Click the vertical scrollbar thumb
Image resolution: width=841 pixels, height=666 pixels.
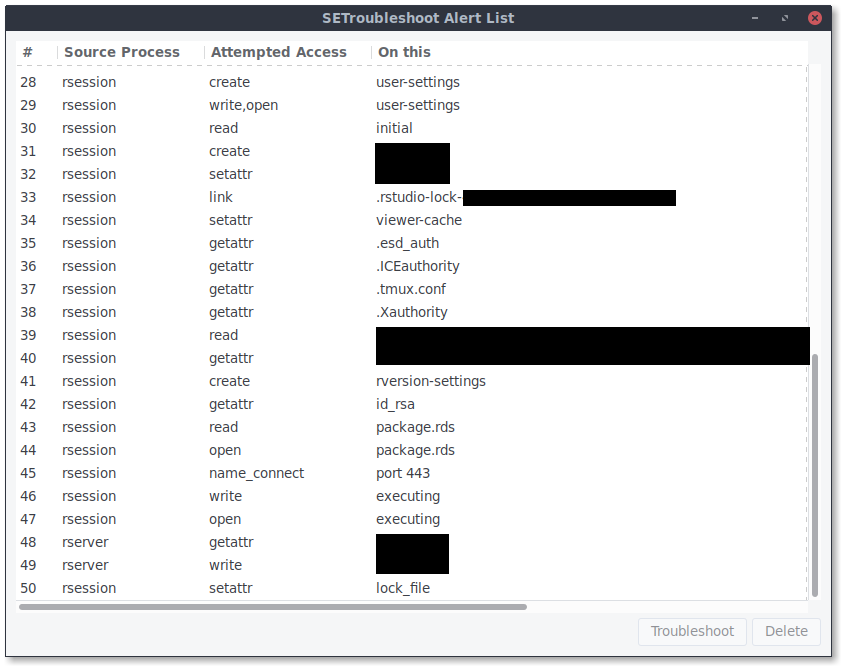pyautogui.click(x=815, y=475)
